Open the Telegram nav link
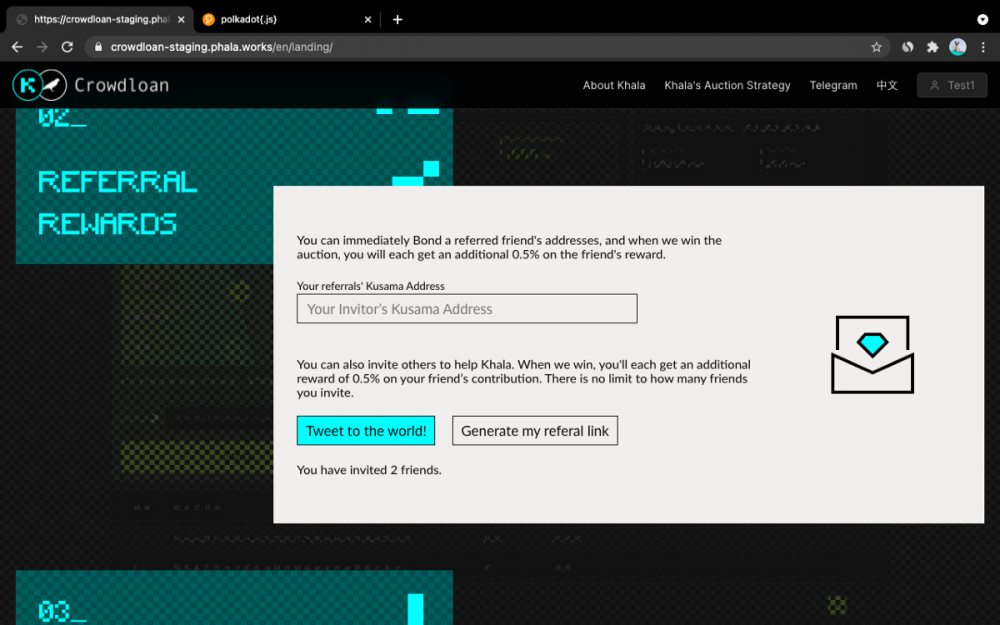 click(x=833, y=85)
